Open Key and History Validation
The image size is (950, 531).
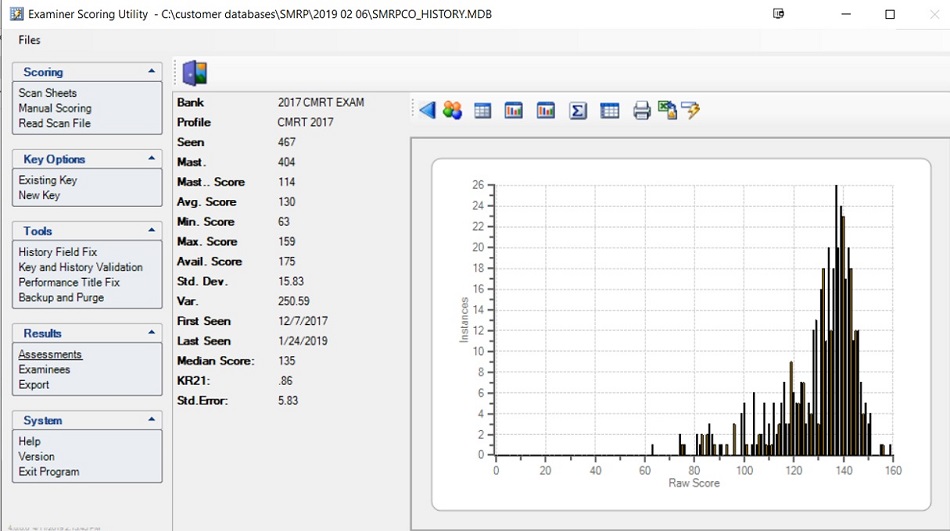tap(81, 267)
